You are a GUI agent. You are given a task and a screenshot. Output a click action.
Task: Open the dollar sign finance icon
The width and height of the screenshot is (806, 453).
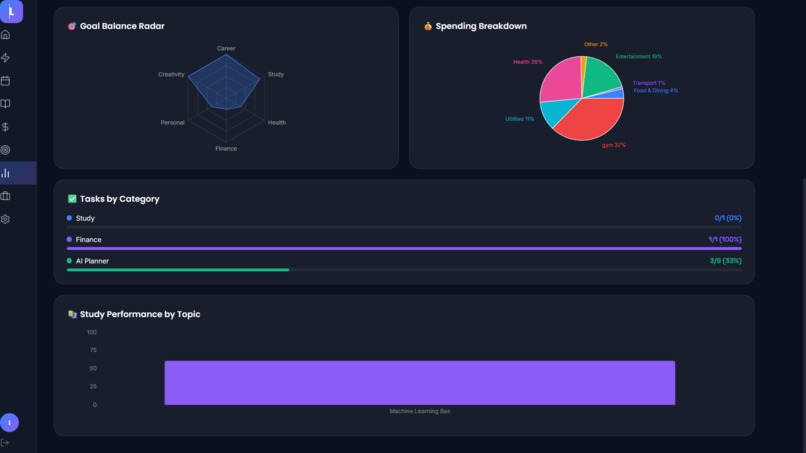[6, 127]
